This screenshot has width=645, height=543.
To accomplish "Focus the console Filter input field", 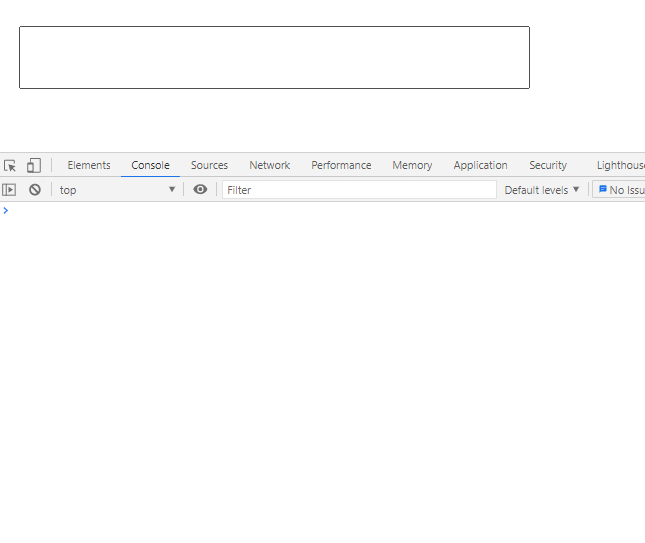I will click(359, 190).
